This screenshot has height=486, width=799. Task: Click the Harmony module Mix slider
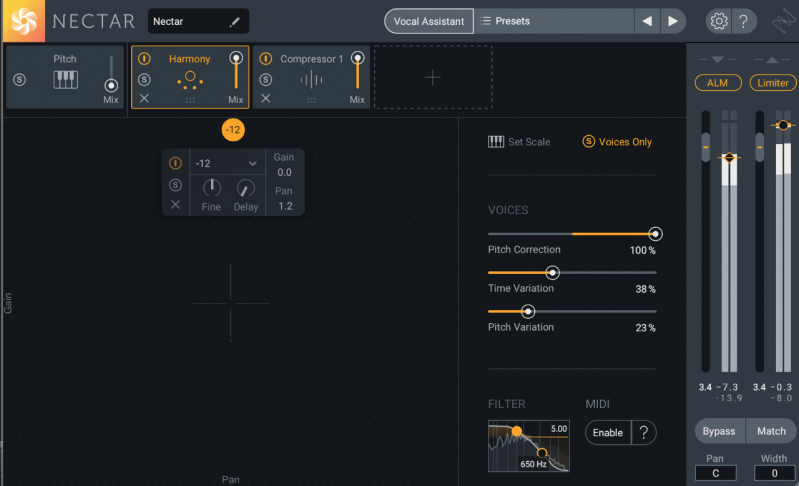click(x=236, y=71)
